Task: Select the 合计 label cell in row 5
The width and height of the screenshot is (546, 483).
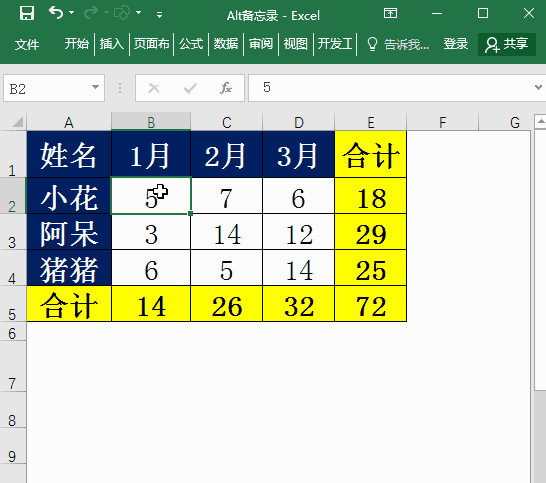Action: (69, 304)
